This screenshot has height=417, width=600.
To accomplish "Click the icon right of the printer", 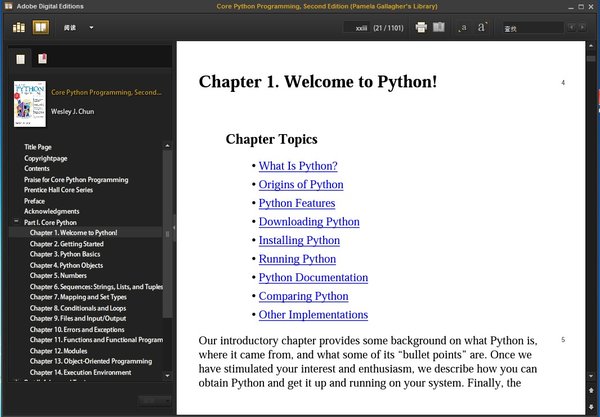I will click(x=439, y=27).
